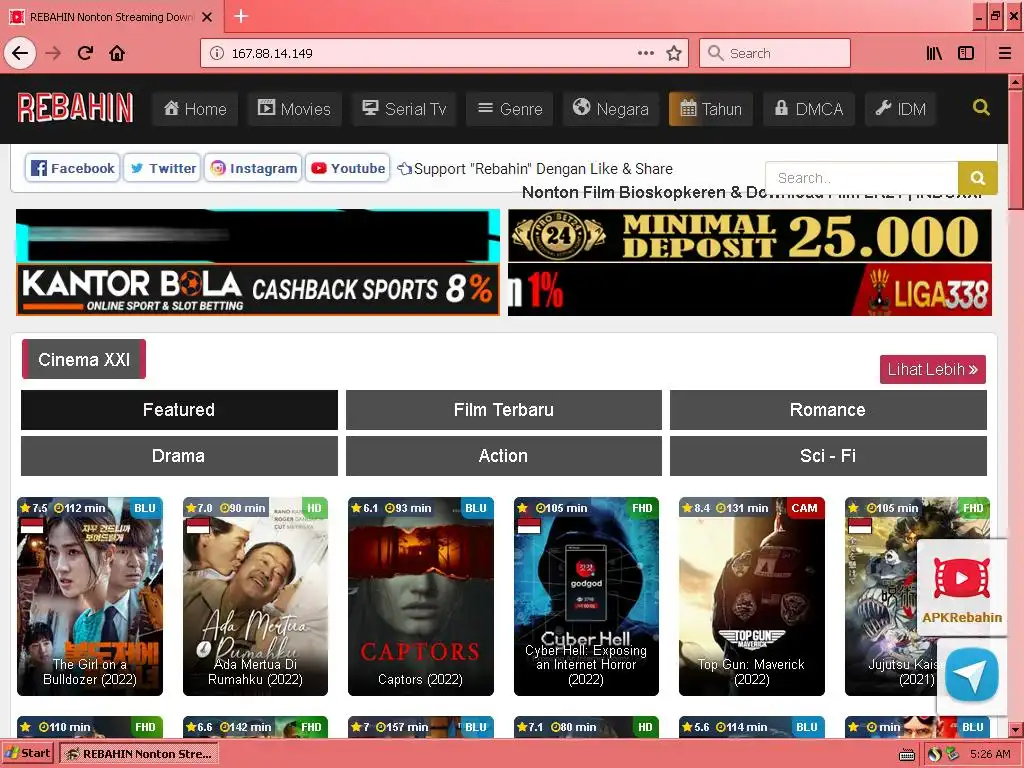
Task: Click the 5:26 AM taskbar clock
Action: point(990,754)
